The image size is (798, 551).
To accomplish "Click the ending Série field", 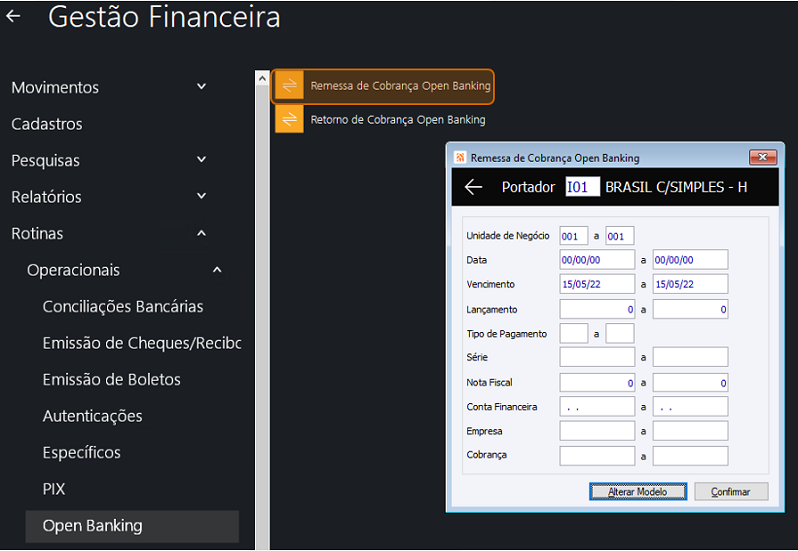I will (690, 357).
